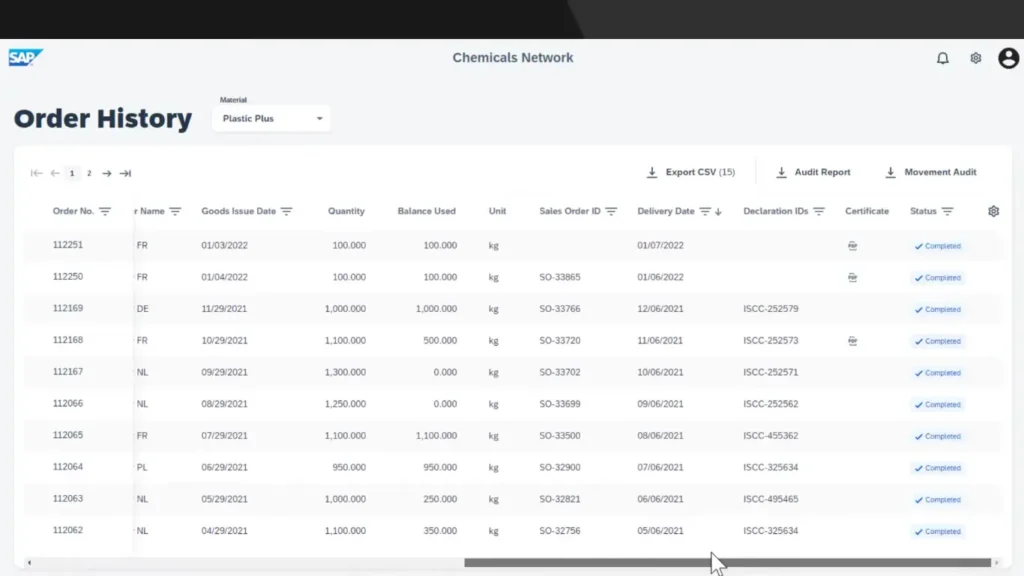This screenshot has width=1024, height=576.
Task: Open certificate for order 112250
Action: 852,278
